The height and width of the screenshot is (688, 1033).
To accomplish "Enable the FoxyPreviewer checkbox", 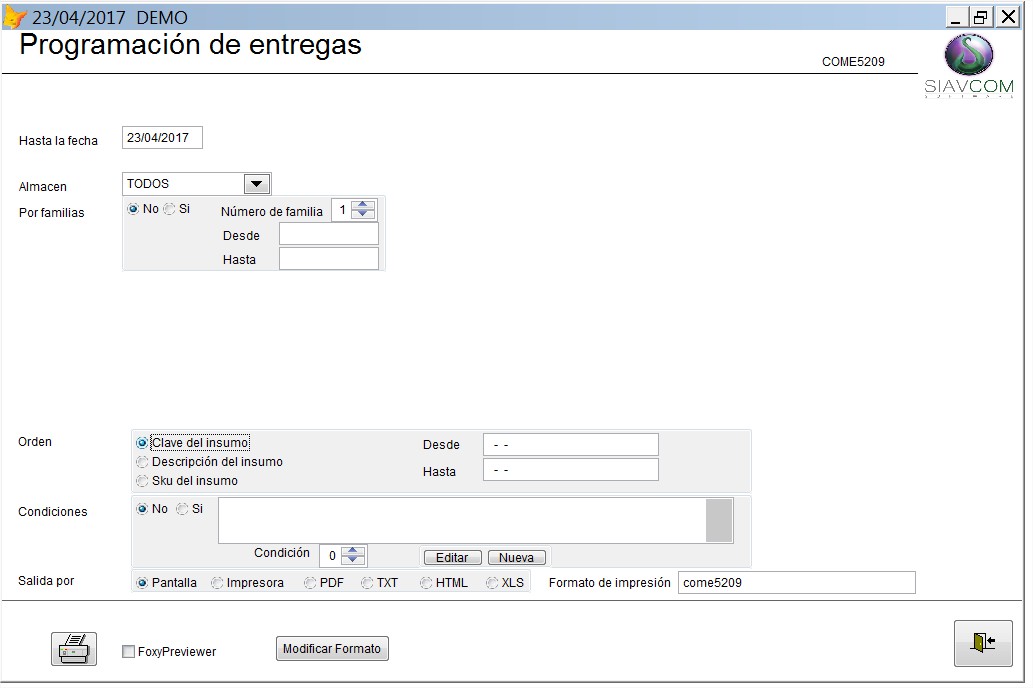I will 128,650.
